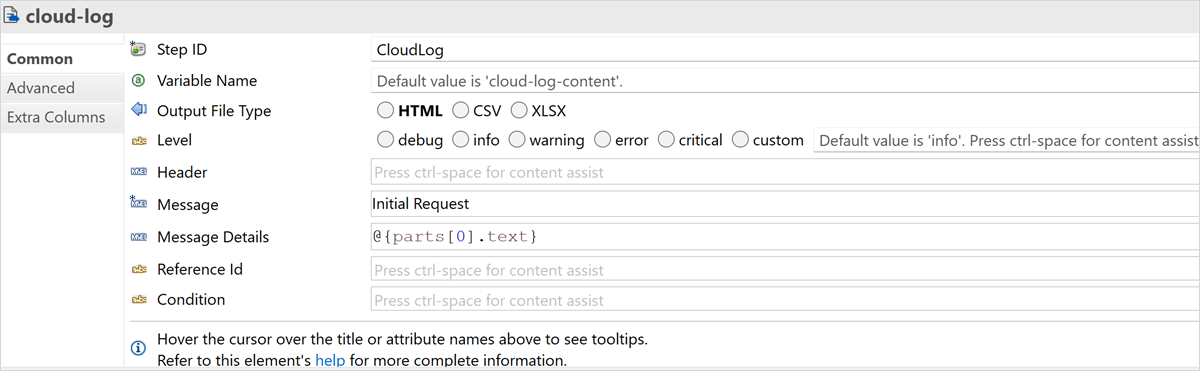Click the Reference Id label
The image size is (1200, 371).
click(200, 269)
